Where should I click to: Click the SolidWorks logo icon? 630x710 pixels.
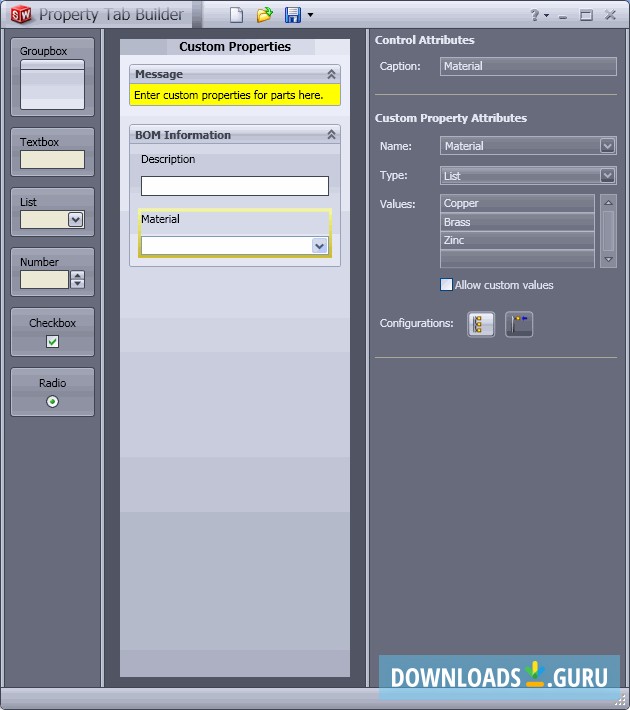pyautogui.click(x=21, y=15)
